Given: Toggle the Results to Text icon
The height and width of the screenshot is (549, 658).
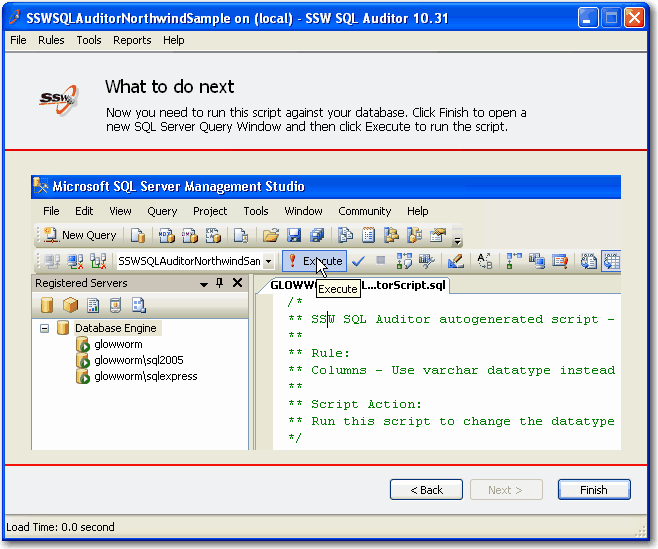Looking at the screenshot, I should tap(588, 261).
